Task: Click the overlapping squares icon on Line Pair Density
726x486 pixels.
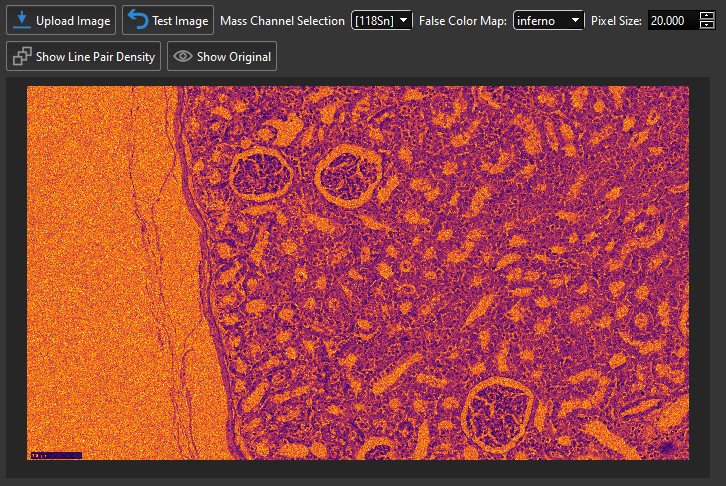Action: tap(22, 56)
